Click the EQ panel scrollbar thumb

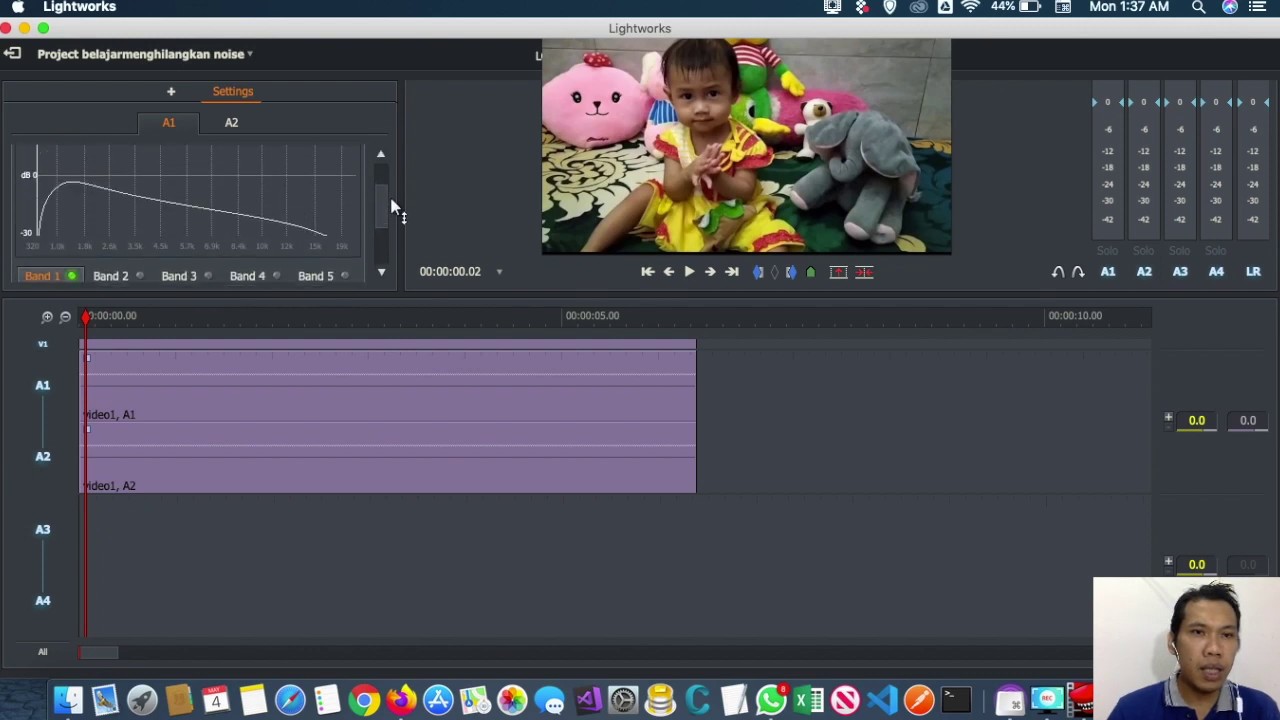tap(381, 208)
